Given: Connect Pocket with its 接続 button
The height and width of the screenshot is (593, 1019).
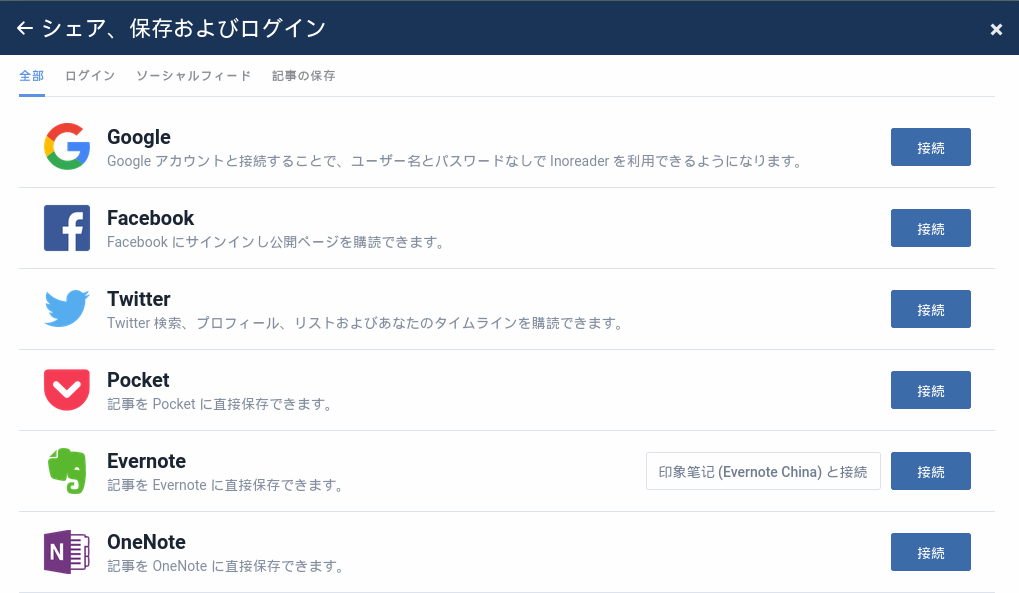Looking at the screenshot, I should click(931, 390).
